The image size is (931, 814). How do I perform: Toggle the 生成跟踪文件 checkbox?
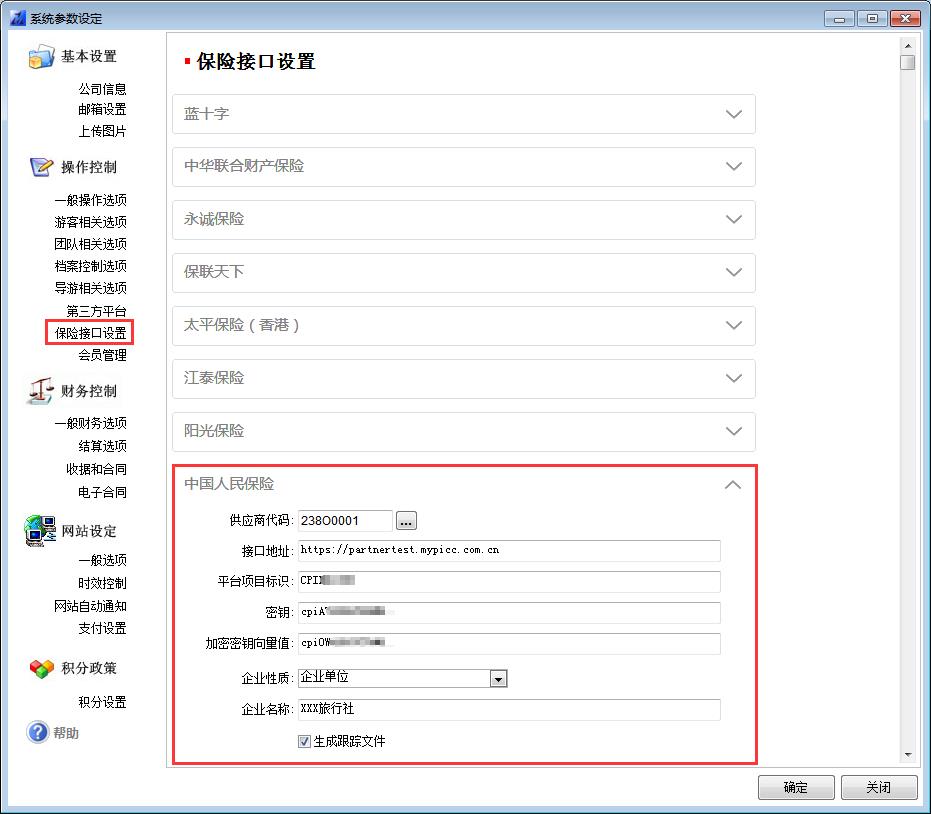(304, 741)
